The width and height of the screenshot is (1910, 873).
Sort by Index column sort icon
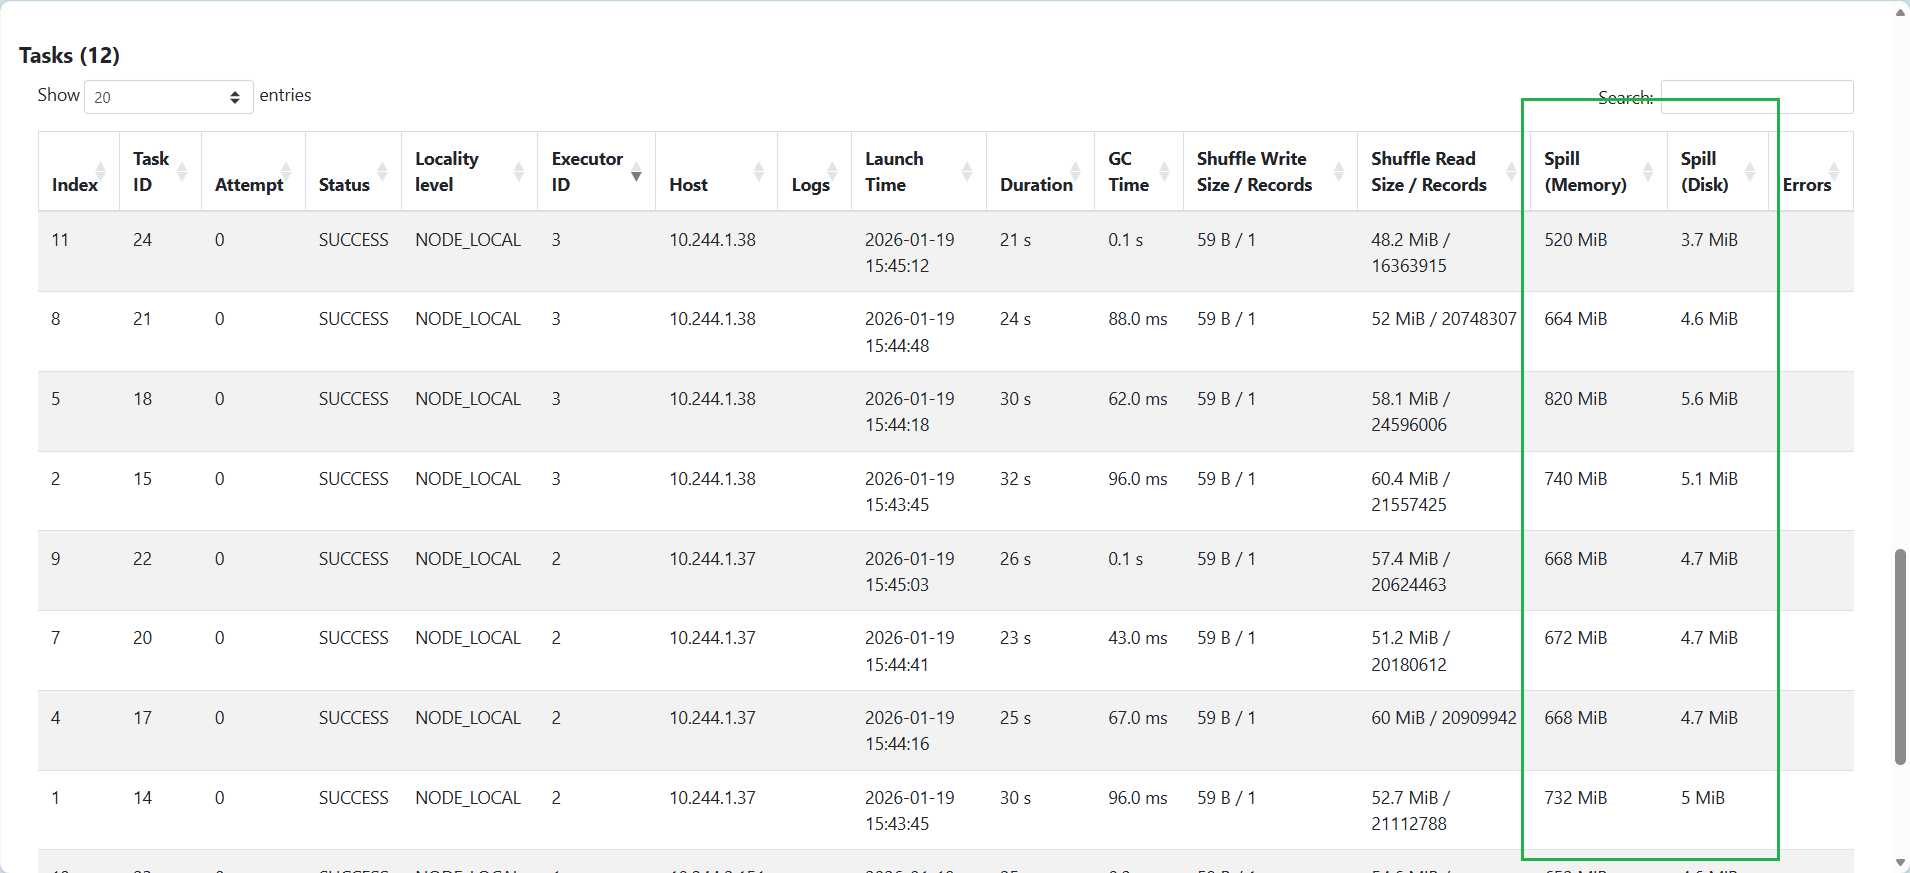[100, 171]
